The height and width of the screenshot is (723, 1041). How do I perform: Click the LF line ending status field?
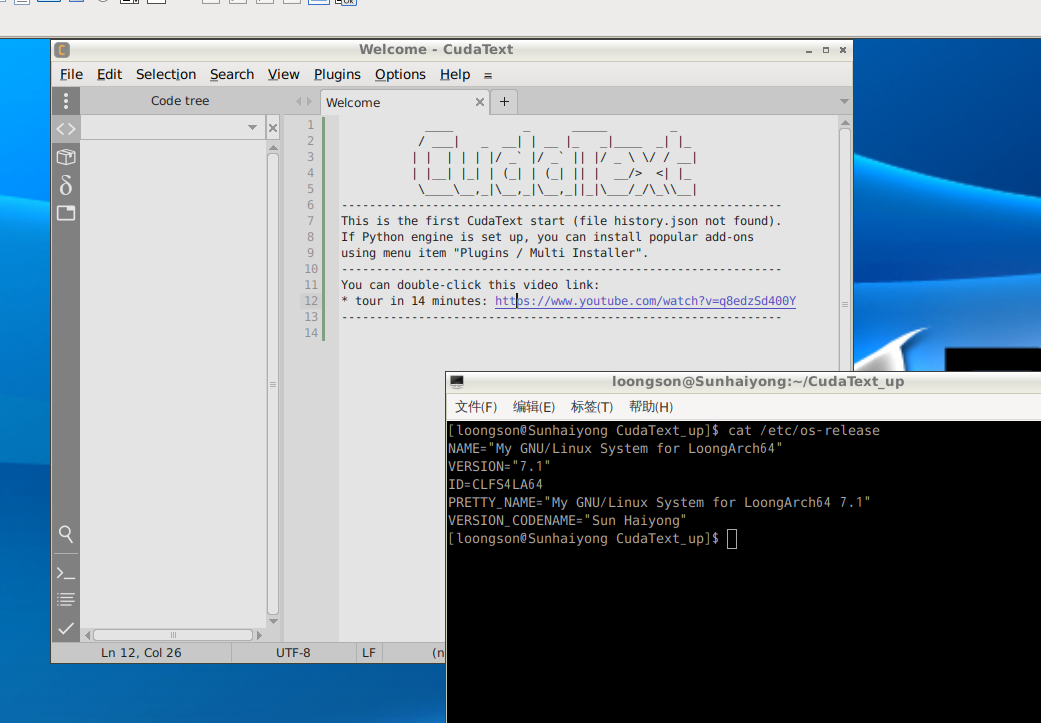click(369, 653)
